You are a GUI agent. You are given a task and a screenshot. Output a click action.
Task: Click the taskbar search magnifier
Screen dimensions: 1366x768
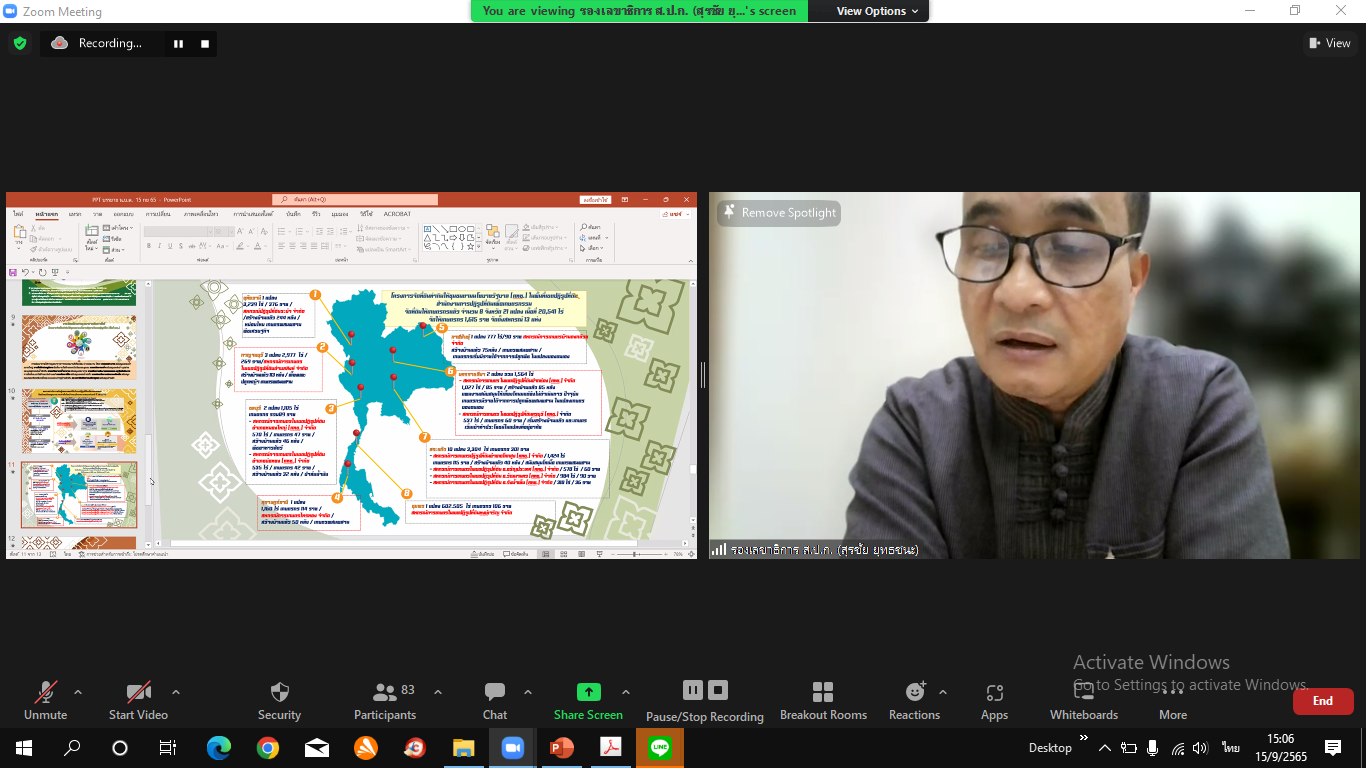point(72,748)
